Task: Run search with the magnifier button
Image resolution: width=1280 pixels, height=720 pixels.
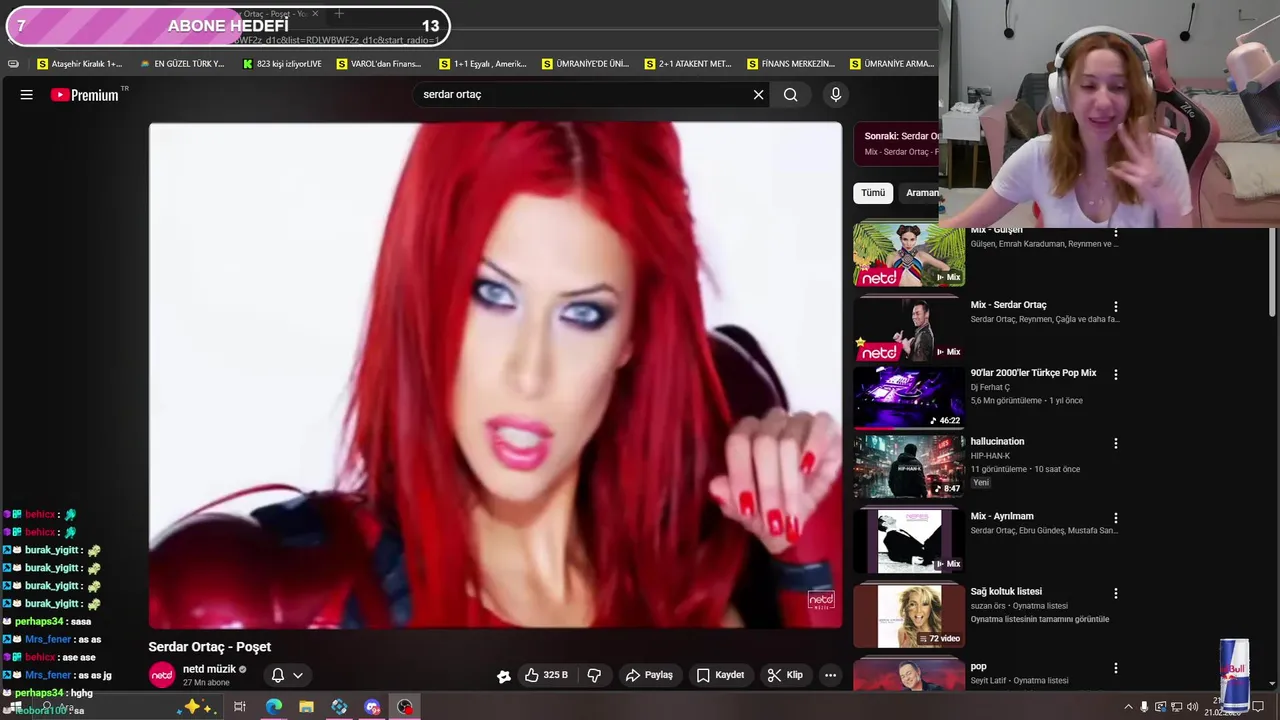Action: tap(791, 95)
